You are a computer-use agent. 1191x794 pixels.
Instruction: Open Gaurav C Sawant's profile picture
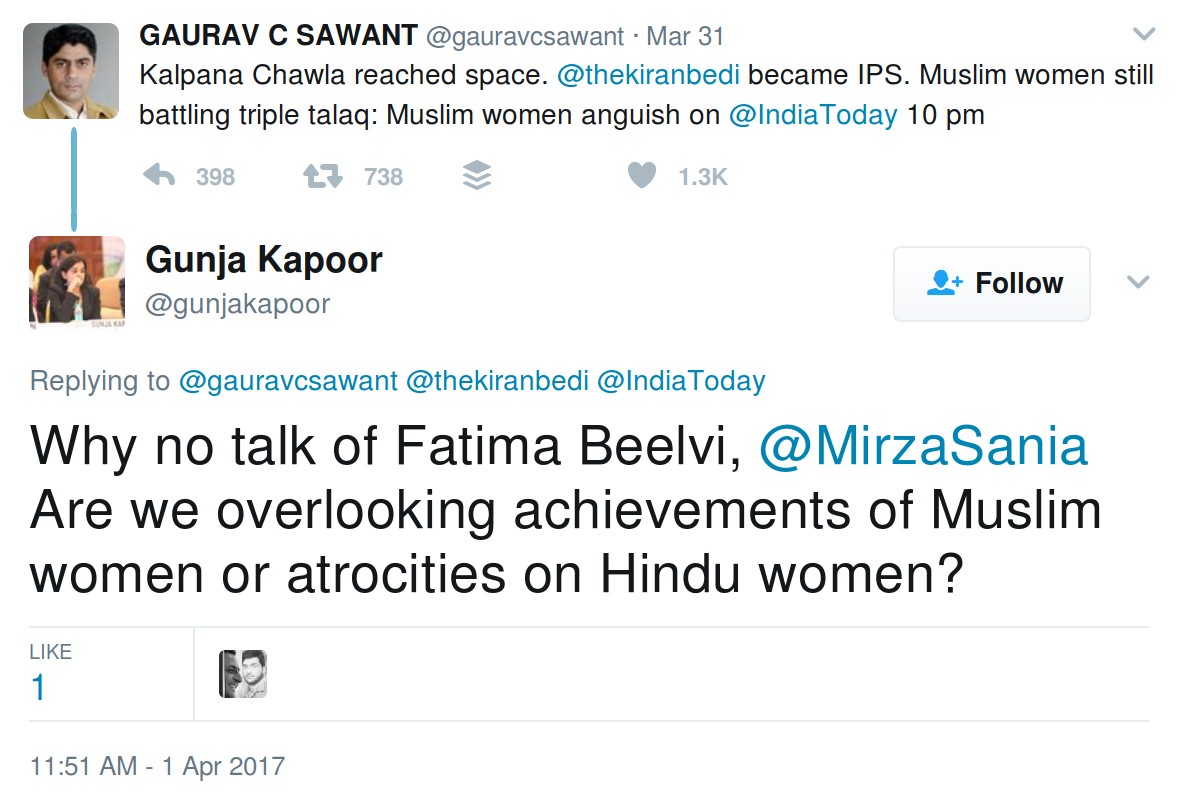[x=71, y=71]
